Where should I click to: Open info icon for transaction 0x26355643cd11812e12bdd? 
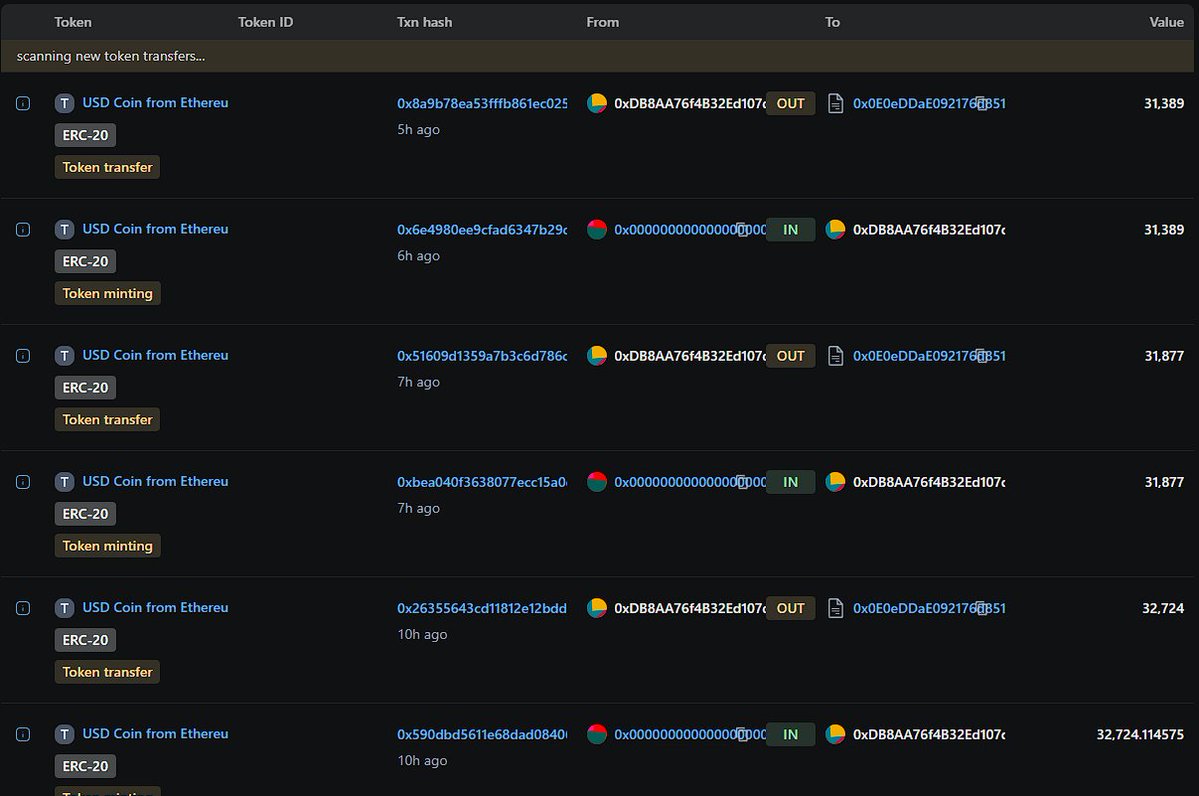pyautogui.click(x=23, y=608)
